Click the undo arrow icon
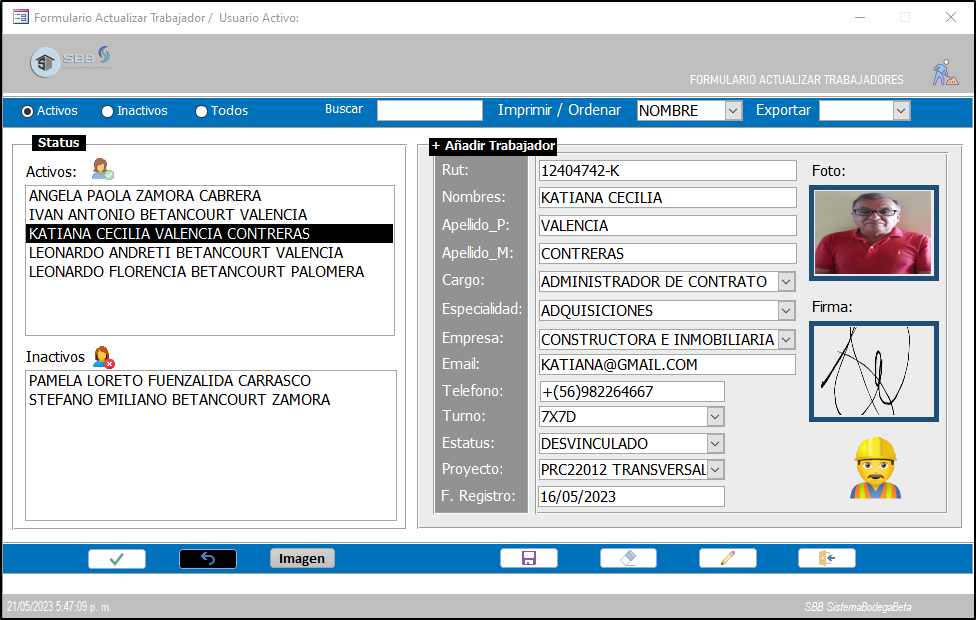 coord(208,558)
